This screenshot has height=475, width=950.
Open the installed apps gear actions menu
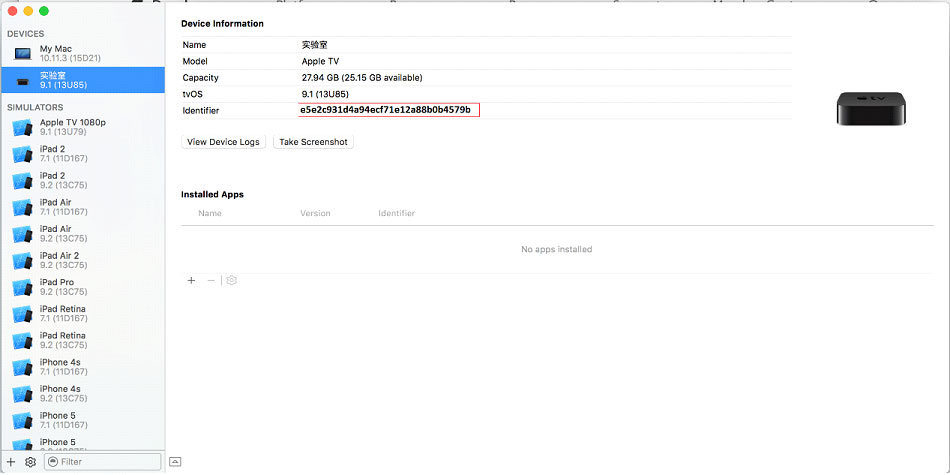(231, 281)
